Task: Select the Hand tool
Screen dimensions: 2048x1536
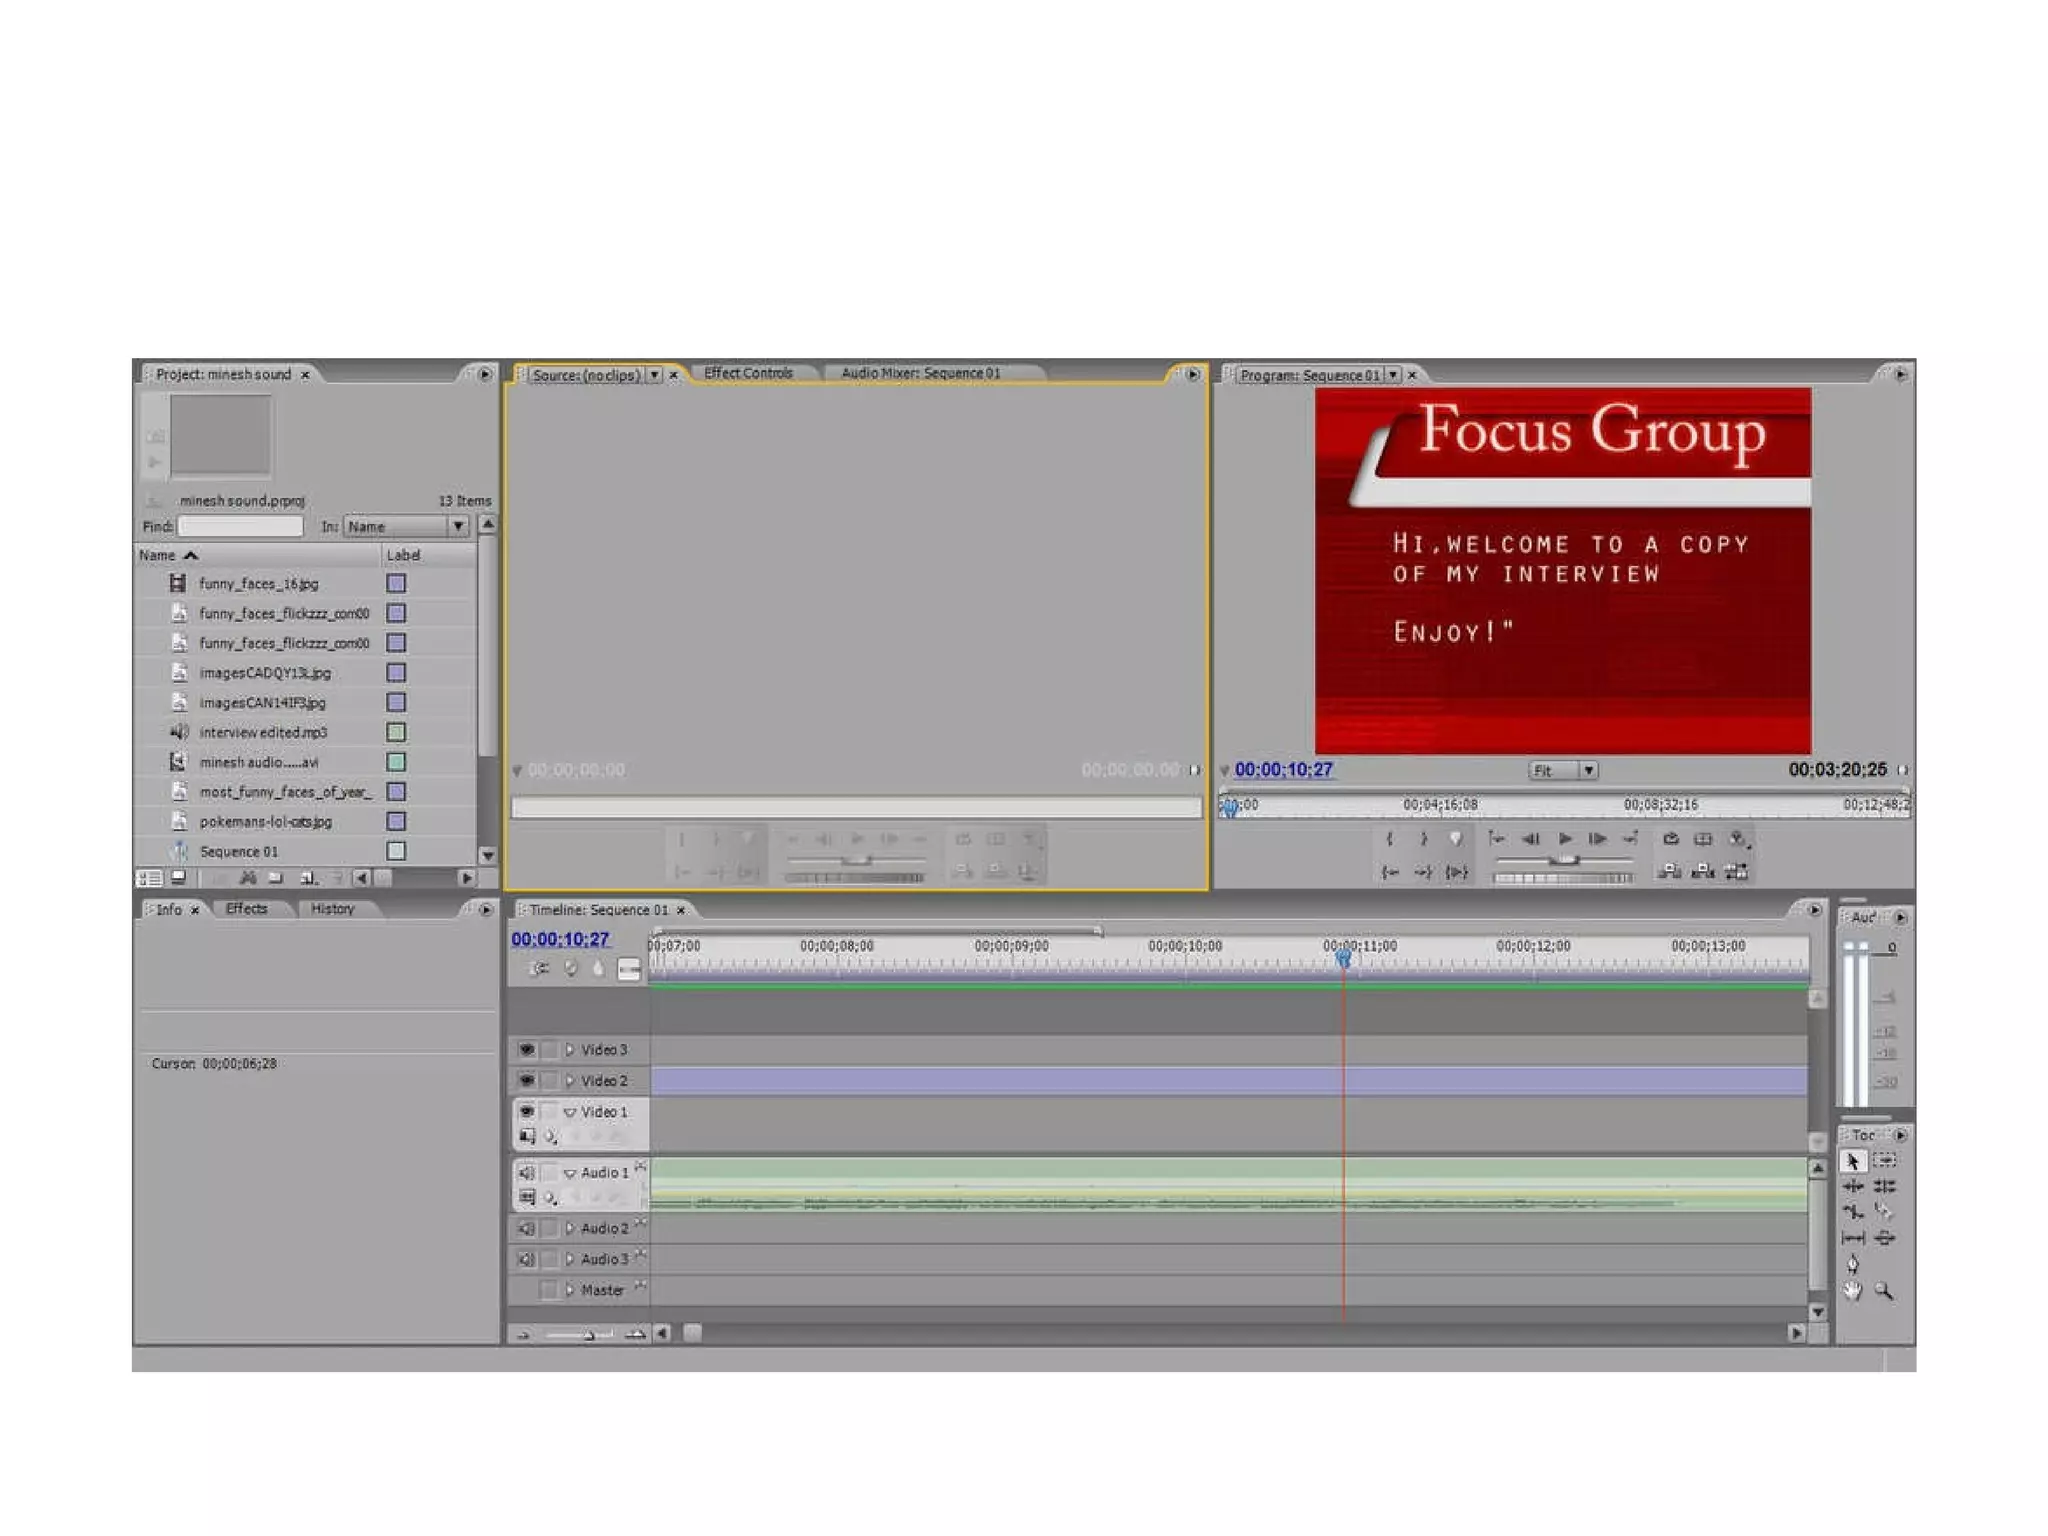Action: pyautogui.click(x=1852, y=1291)
